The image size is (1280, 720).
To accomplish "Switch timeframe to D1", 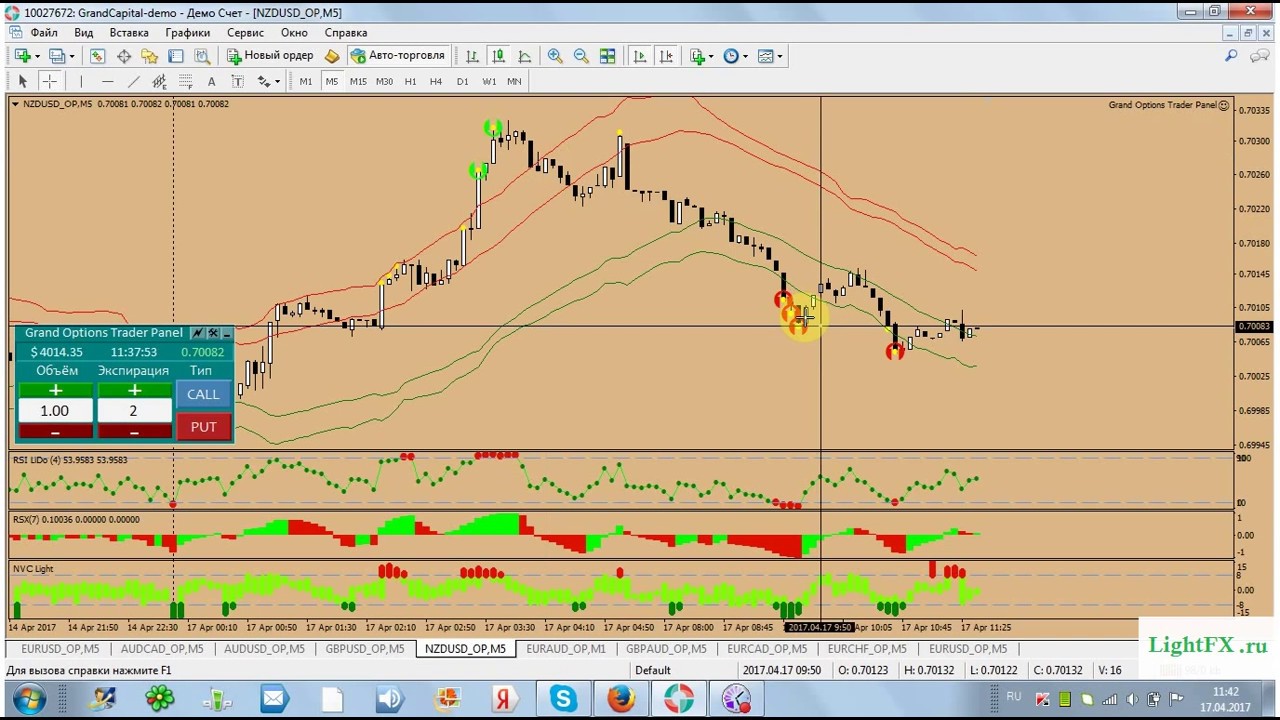I will click(x=462, y=81).
